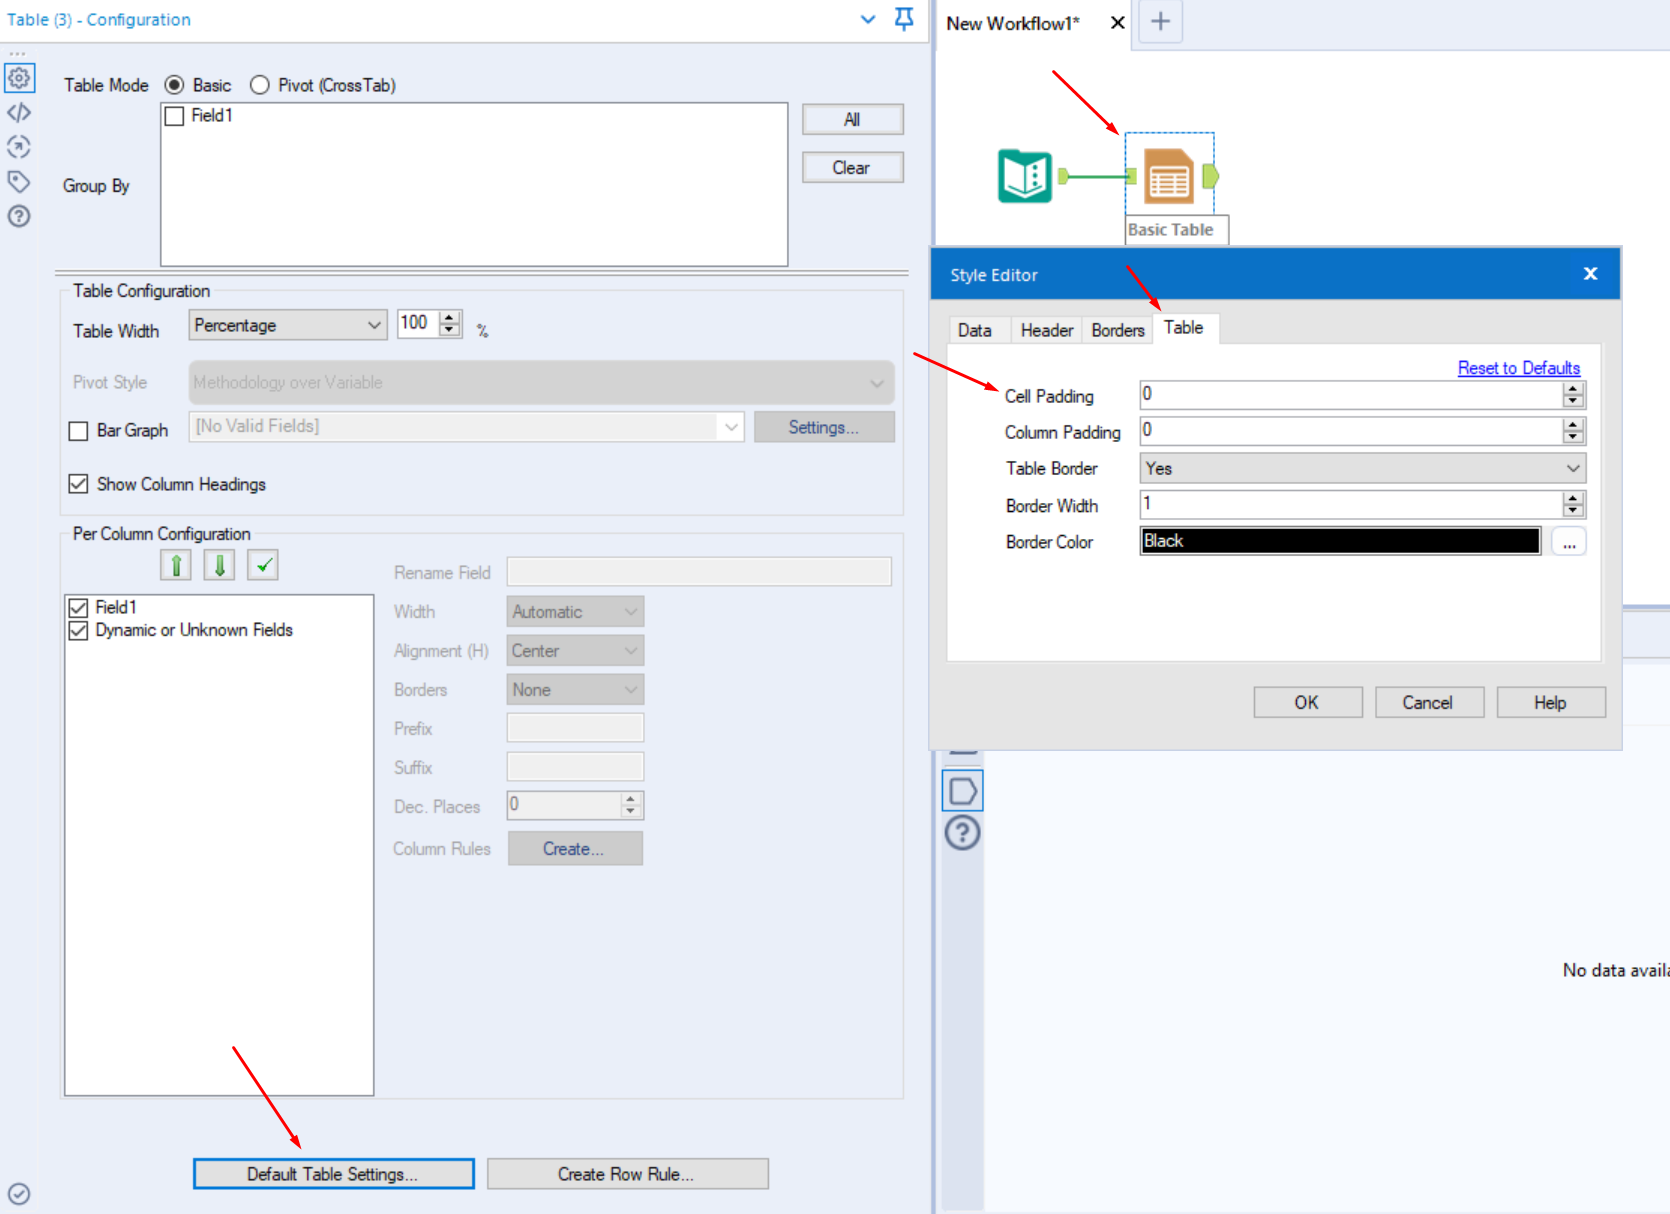Click the Border Color black swatch
This screenshot has height=1214, width=1670.
coord(1338,540)
